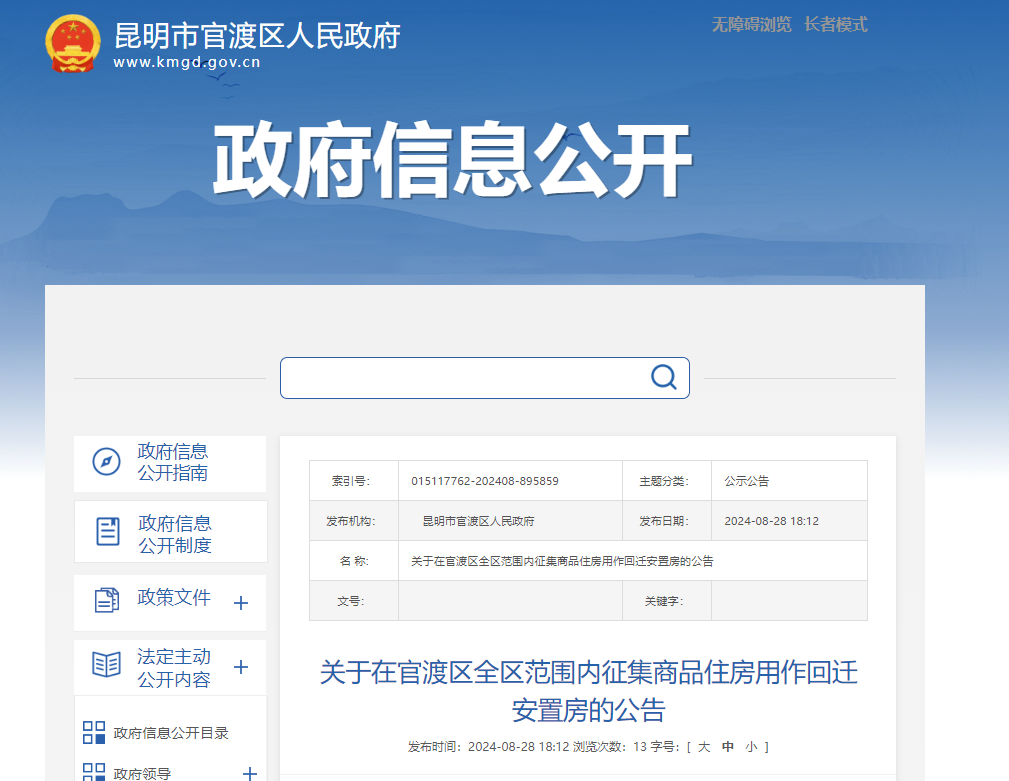Open the 政府信息公开指南 menu item
Viewport: 1009px width, 781px height.
click(x=172, y=462)
